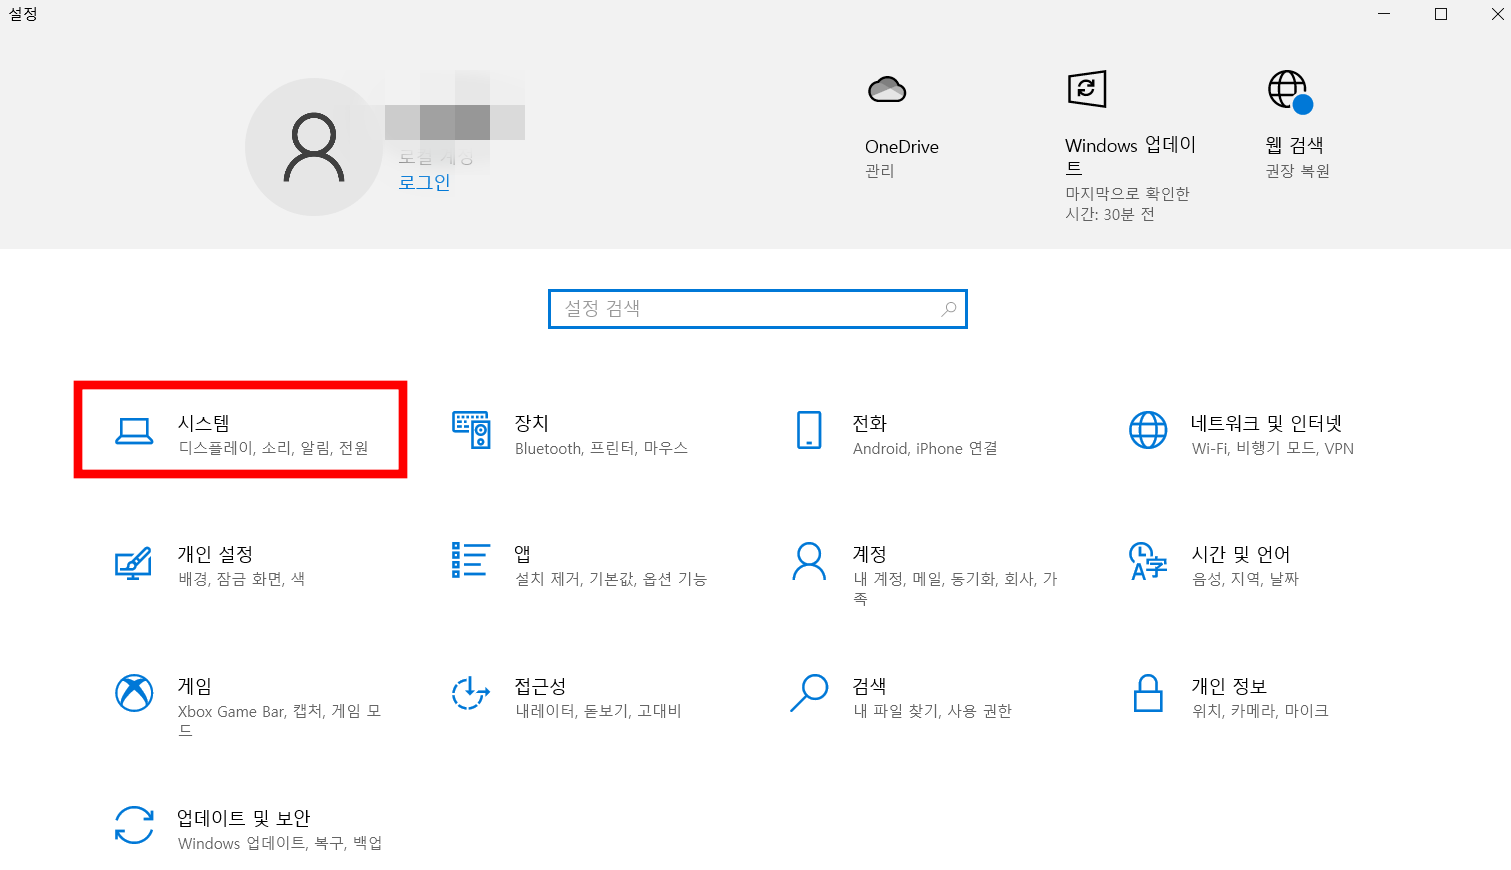
Task: Click "내레이터, 돋보기, 고대비" description
Action: 598,711
